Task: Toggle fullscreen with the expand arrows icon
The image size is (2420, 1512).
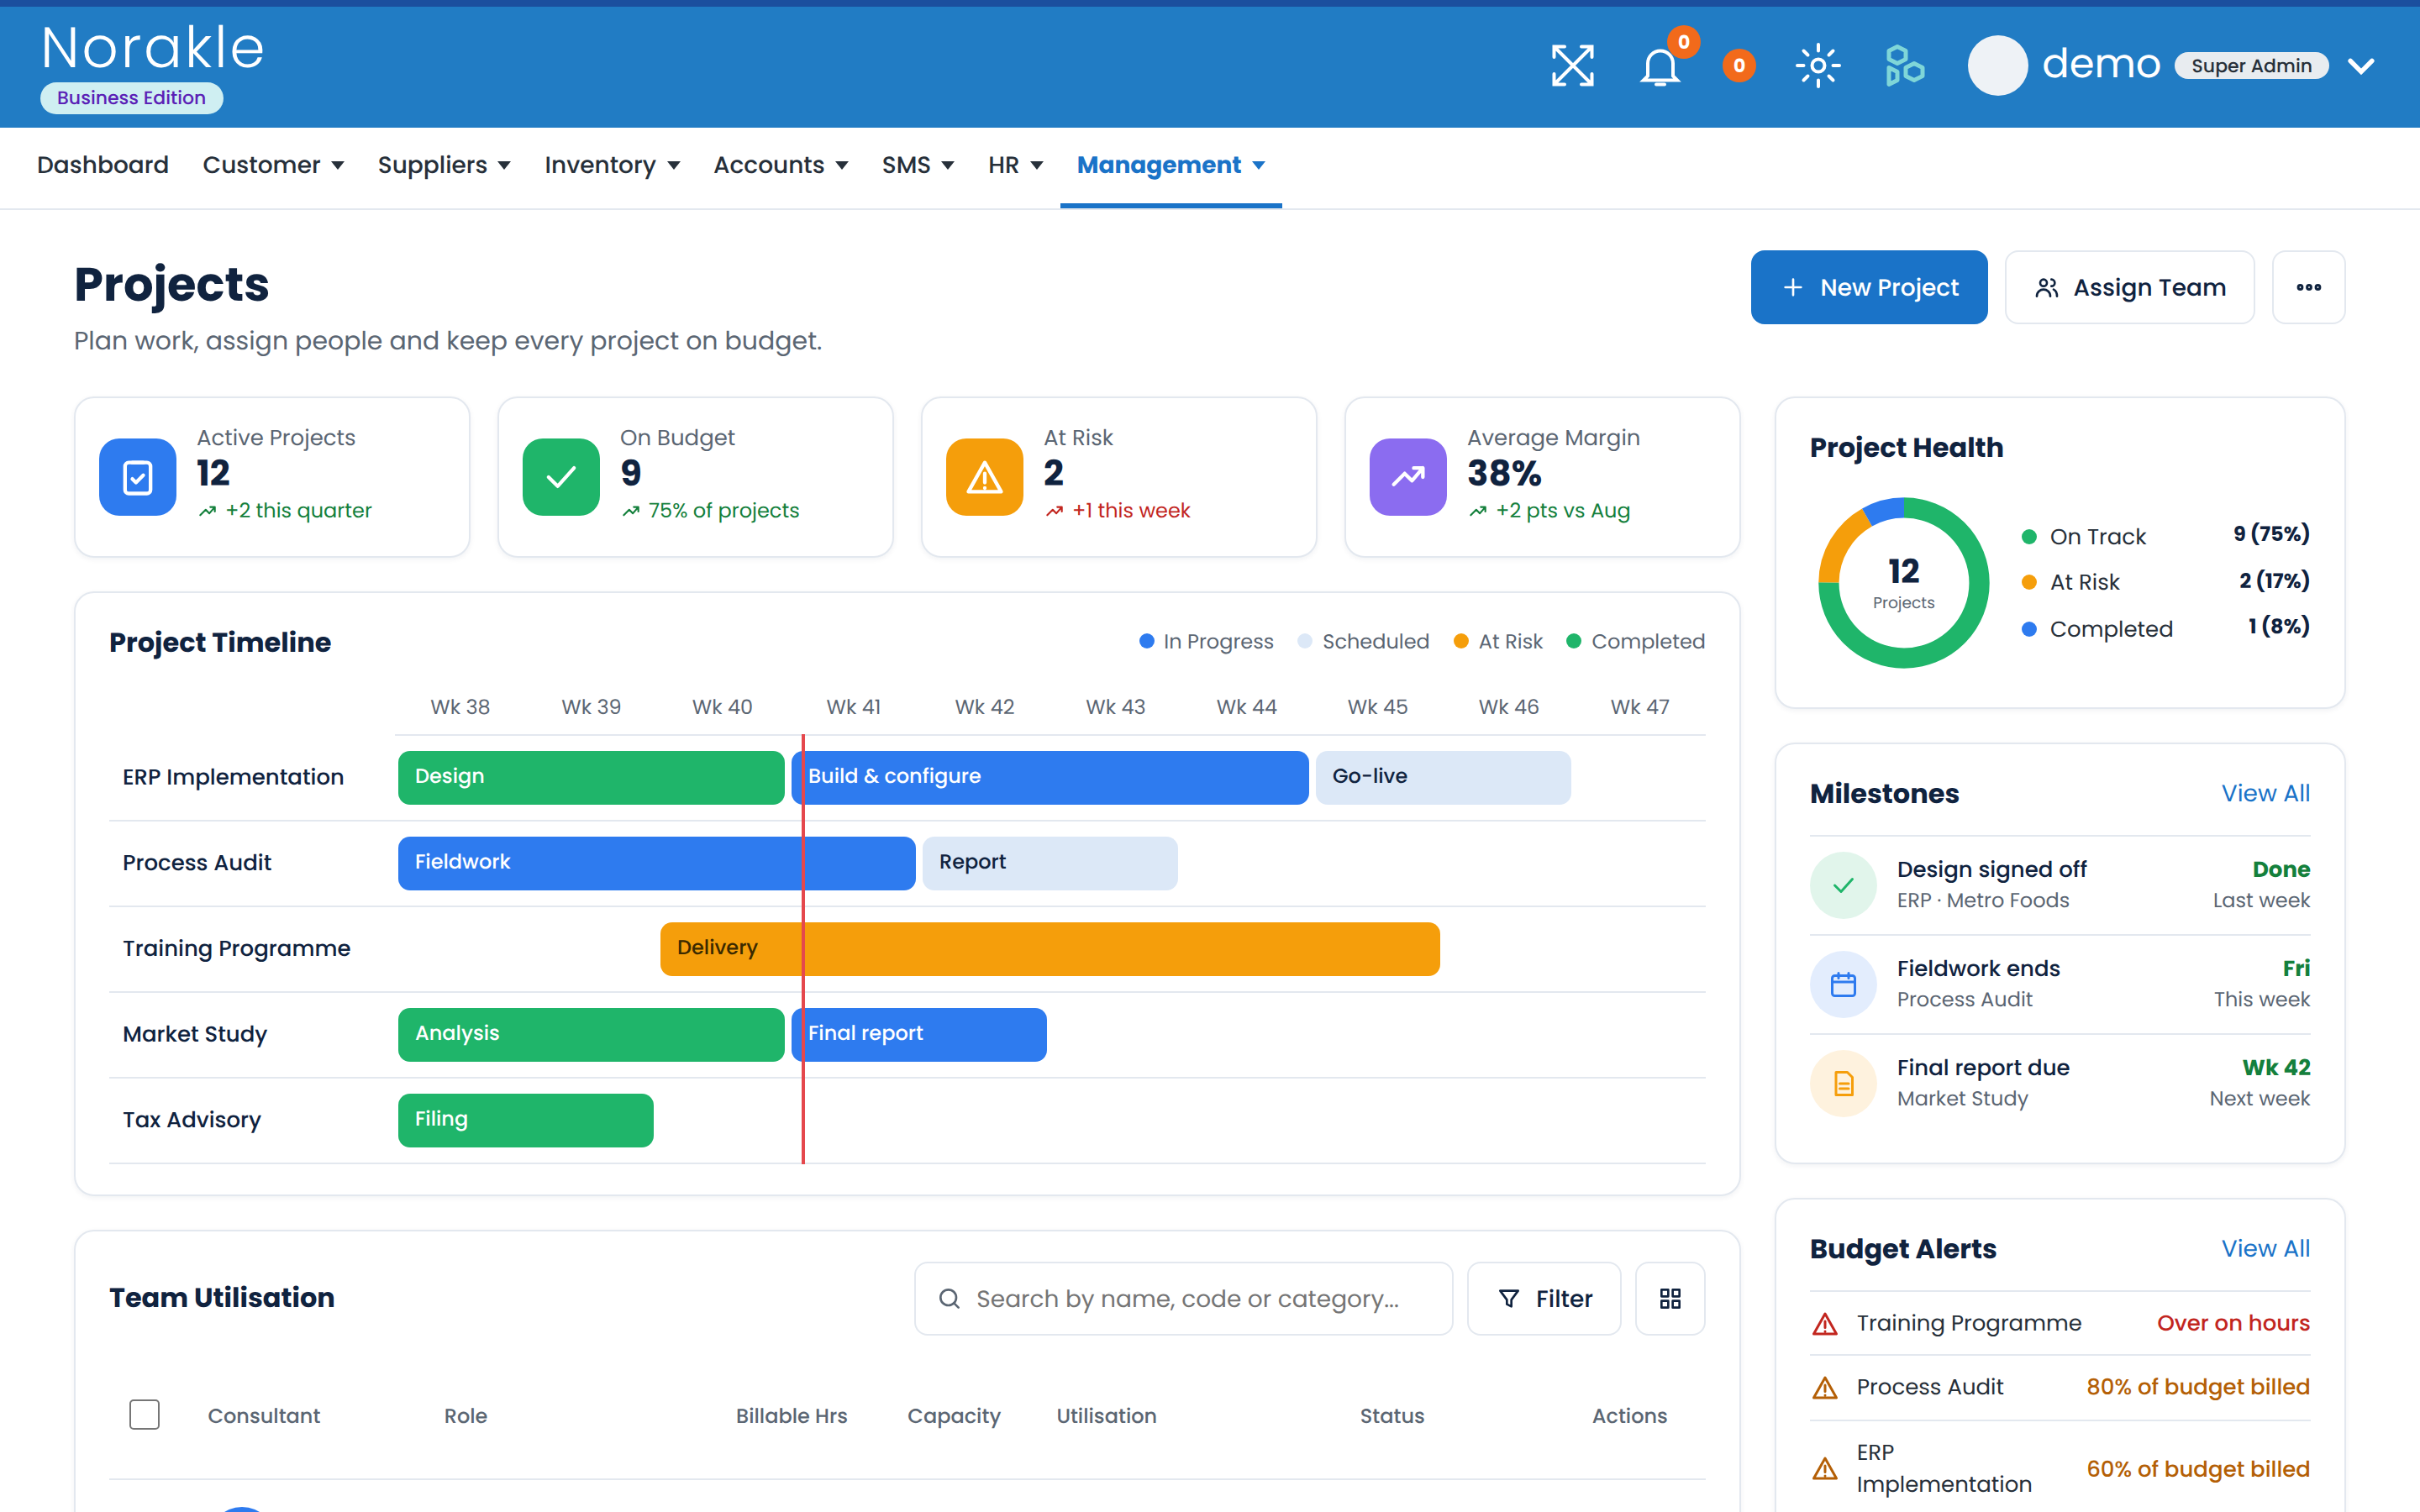Action: click(1572, 66)
